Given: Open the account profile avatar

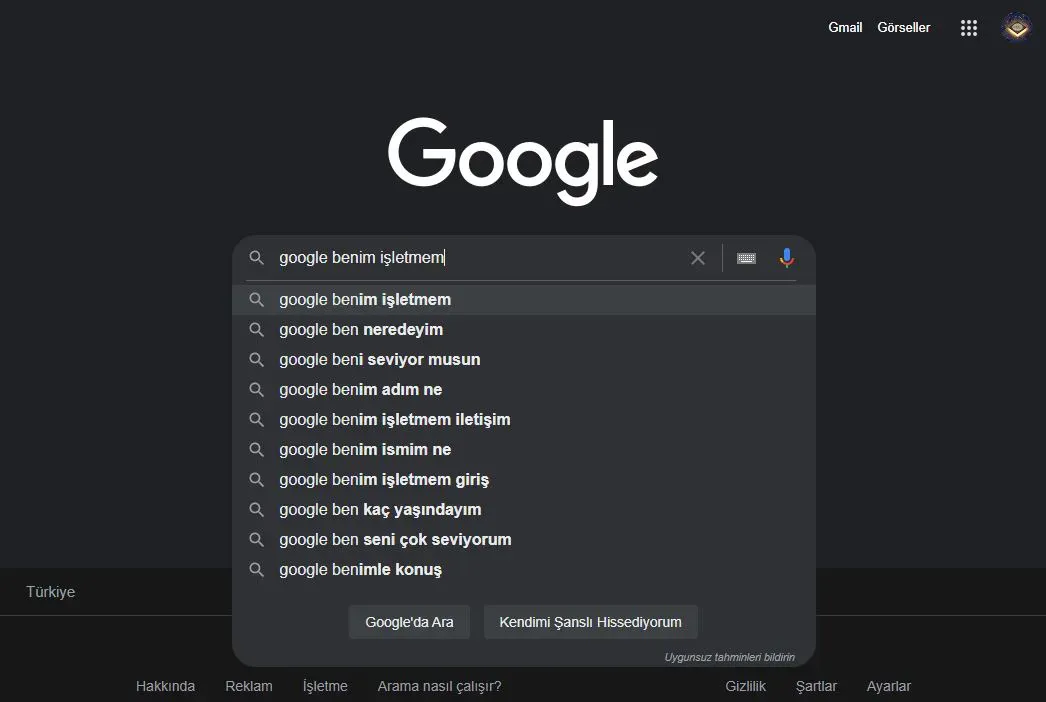Looking at the screenshot, I should pyautogui.click(x=1016, y=27).
